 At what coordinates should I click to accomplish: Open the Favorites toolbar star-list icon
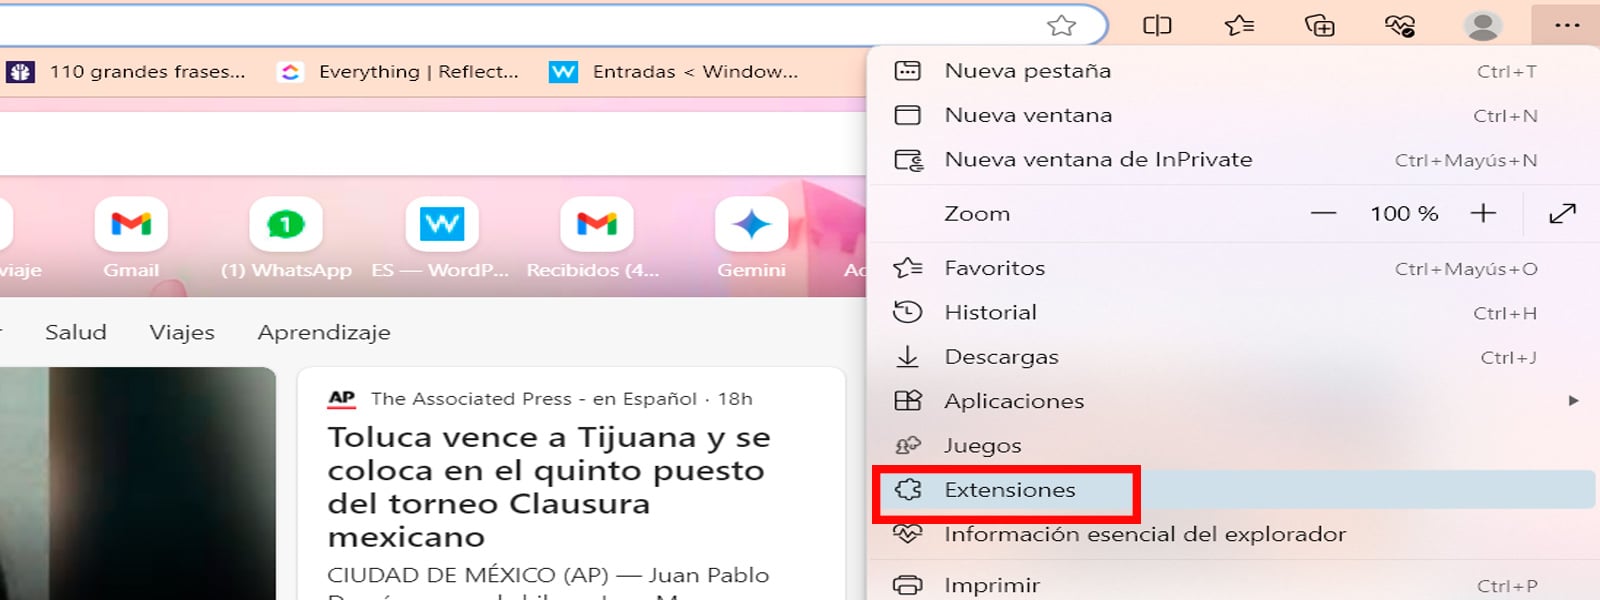click(1239, 25)
